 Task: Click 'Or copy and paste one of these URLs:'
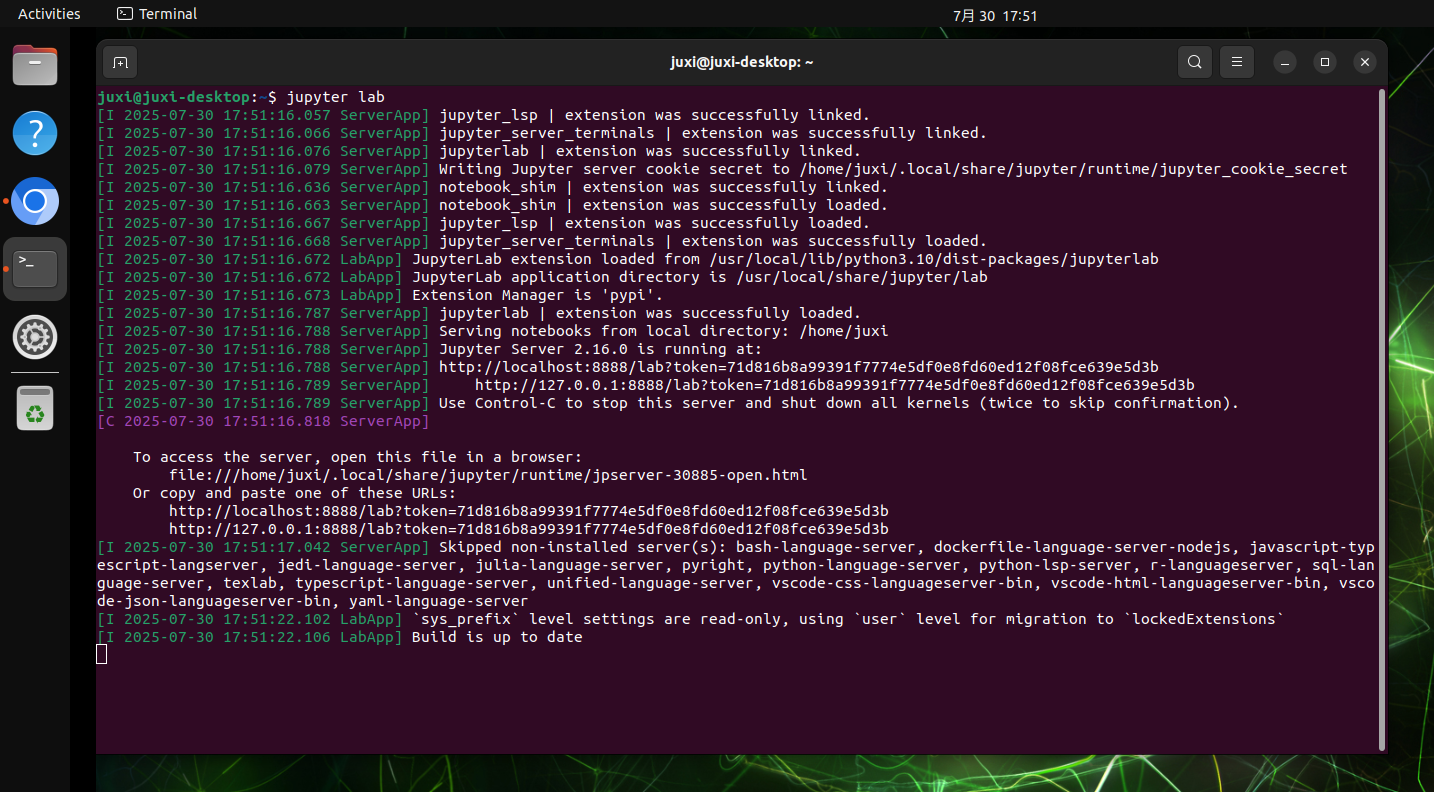click(x=294, y=493)
